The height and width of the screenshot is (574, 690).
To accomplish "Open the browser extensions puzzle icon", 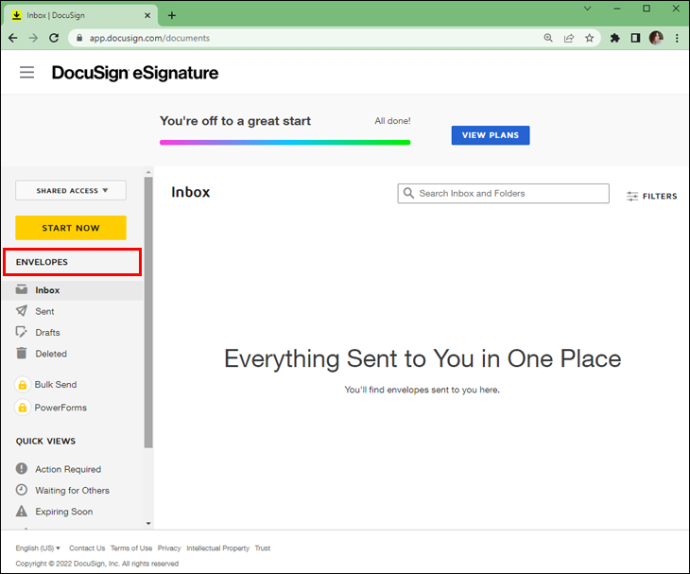I will [615, 38].
